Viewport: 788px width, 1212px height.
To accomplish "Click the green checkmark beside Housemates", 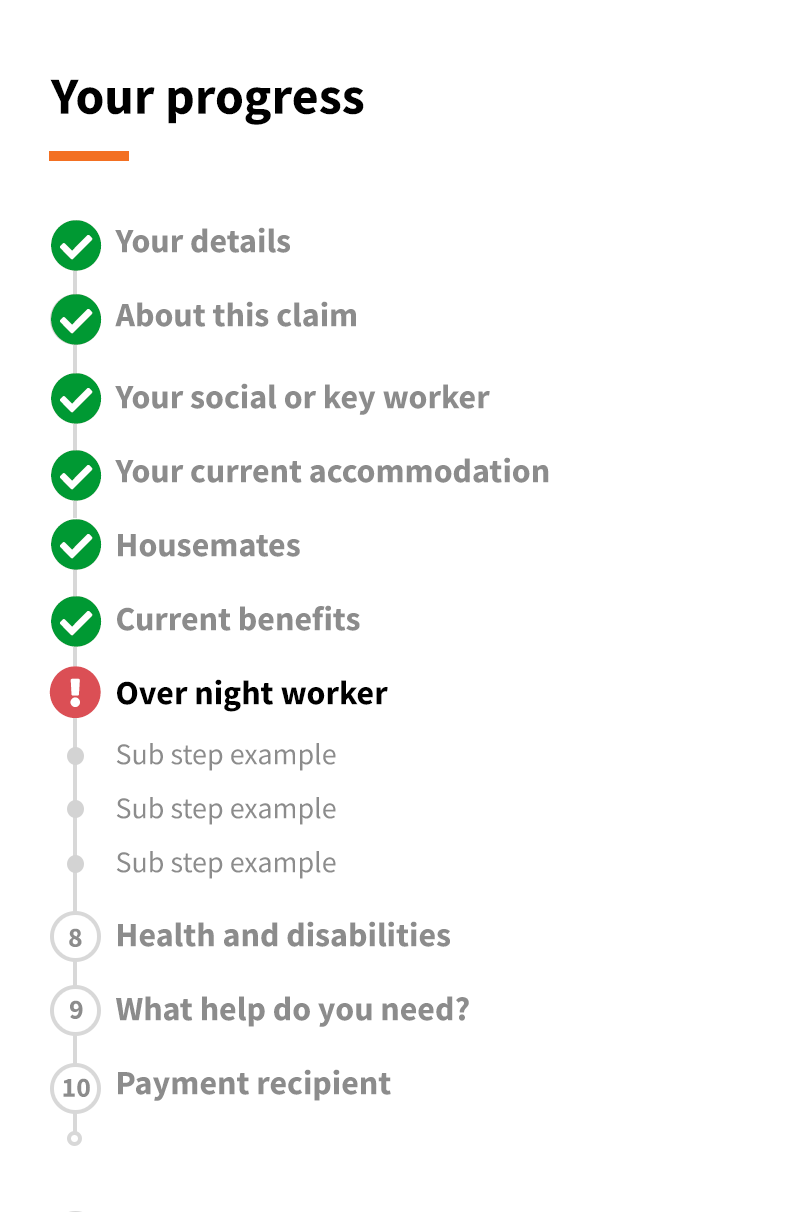I will coord(75,546).
